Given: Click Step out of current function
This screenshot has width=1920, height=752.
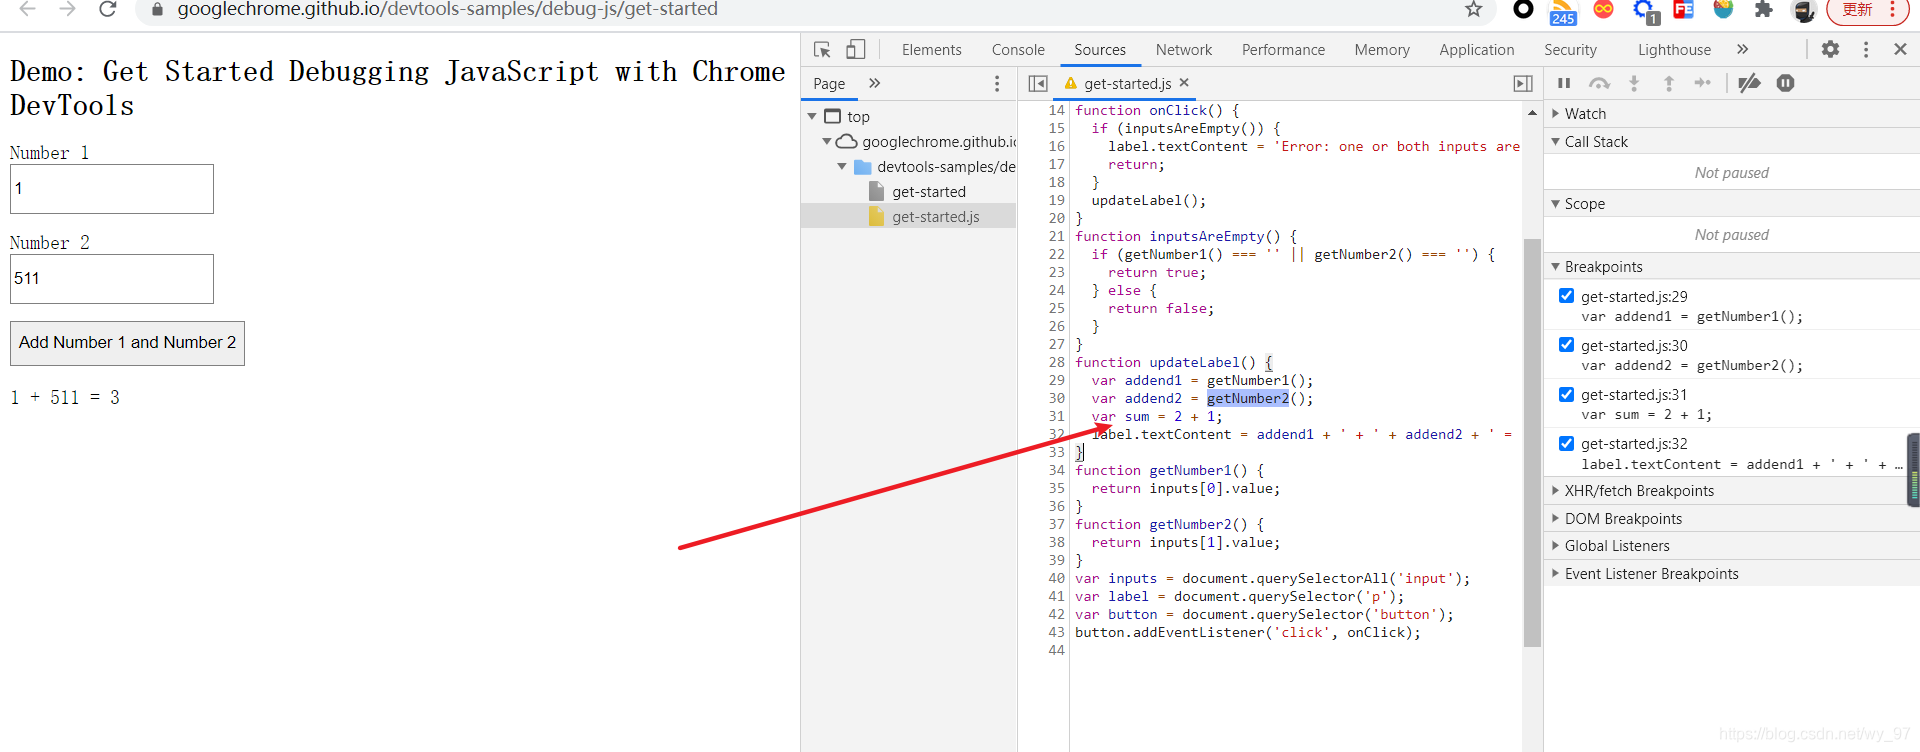Looking at the screenshot, I should (x=1668, y=83).
